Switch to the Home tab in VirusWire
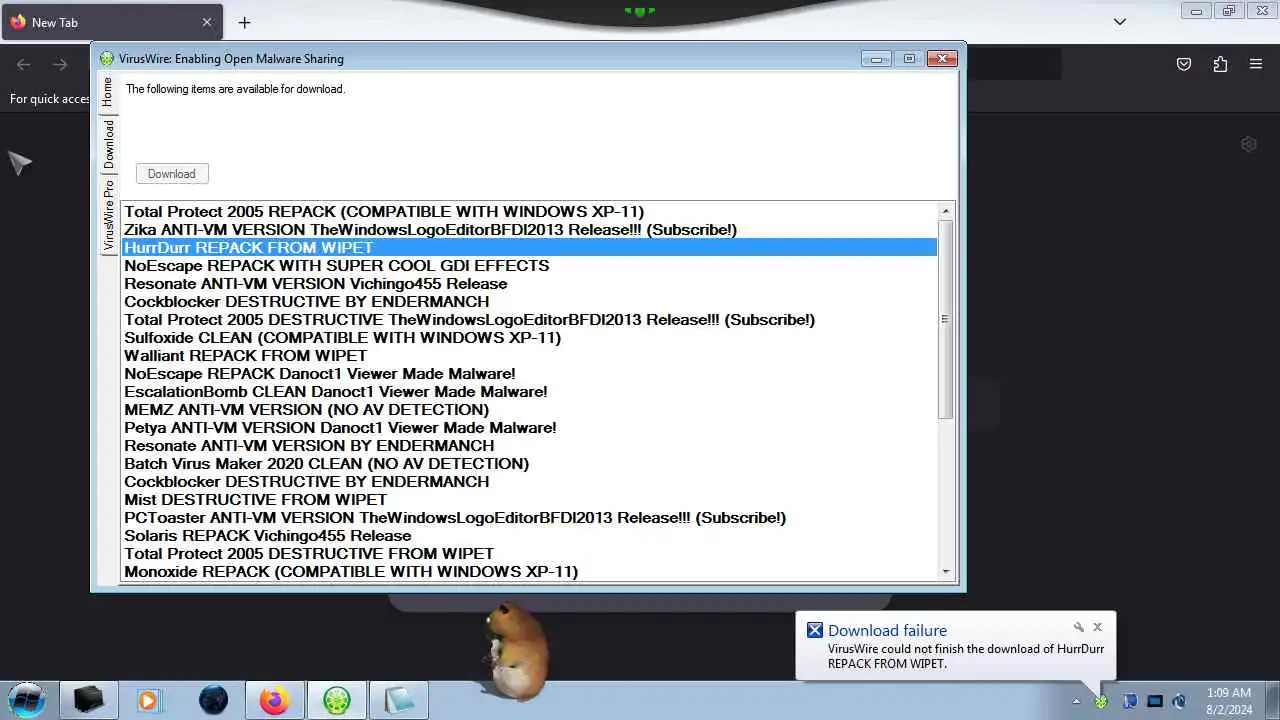 pyautogui.click(x=108, y=93)
